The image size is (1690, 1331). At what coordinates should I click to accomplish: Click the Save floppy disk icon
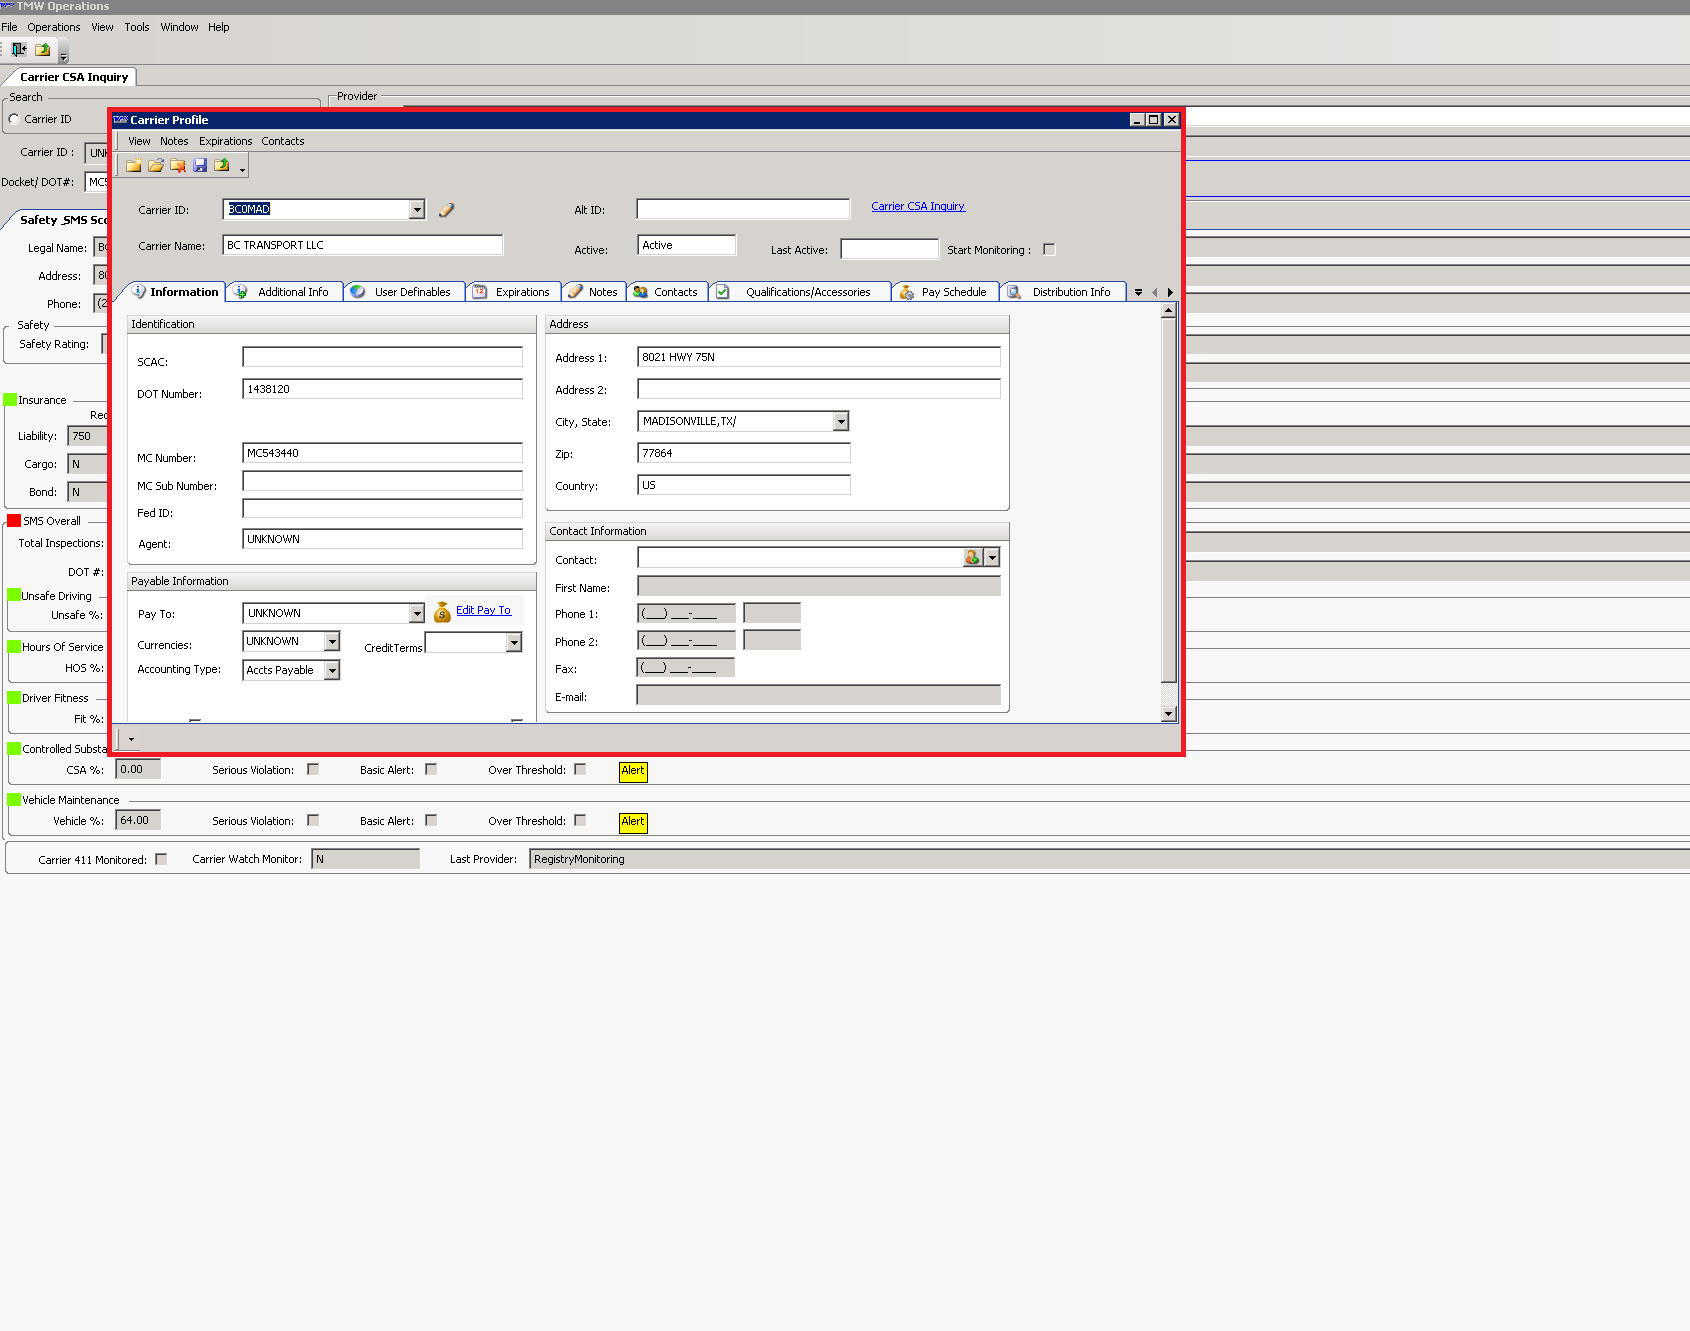[200, 165]
